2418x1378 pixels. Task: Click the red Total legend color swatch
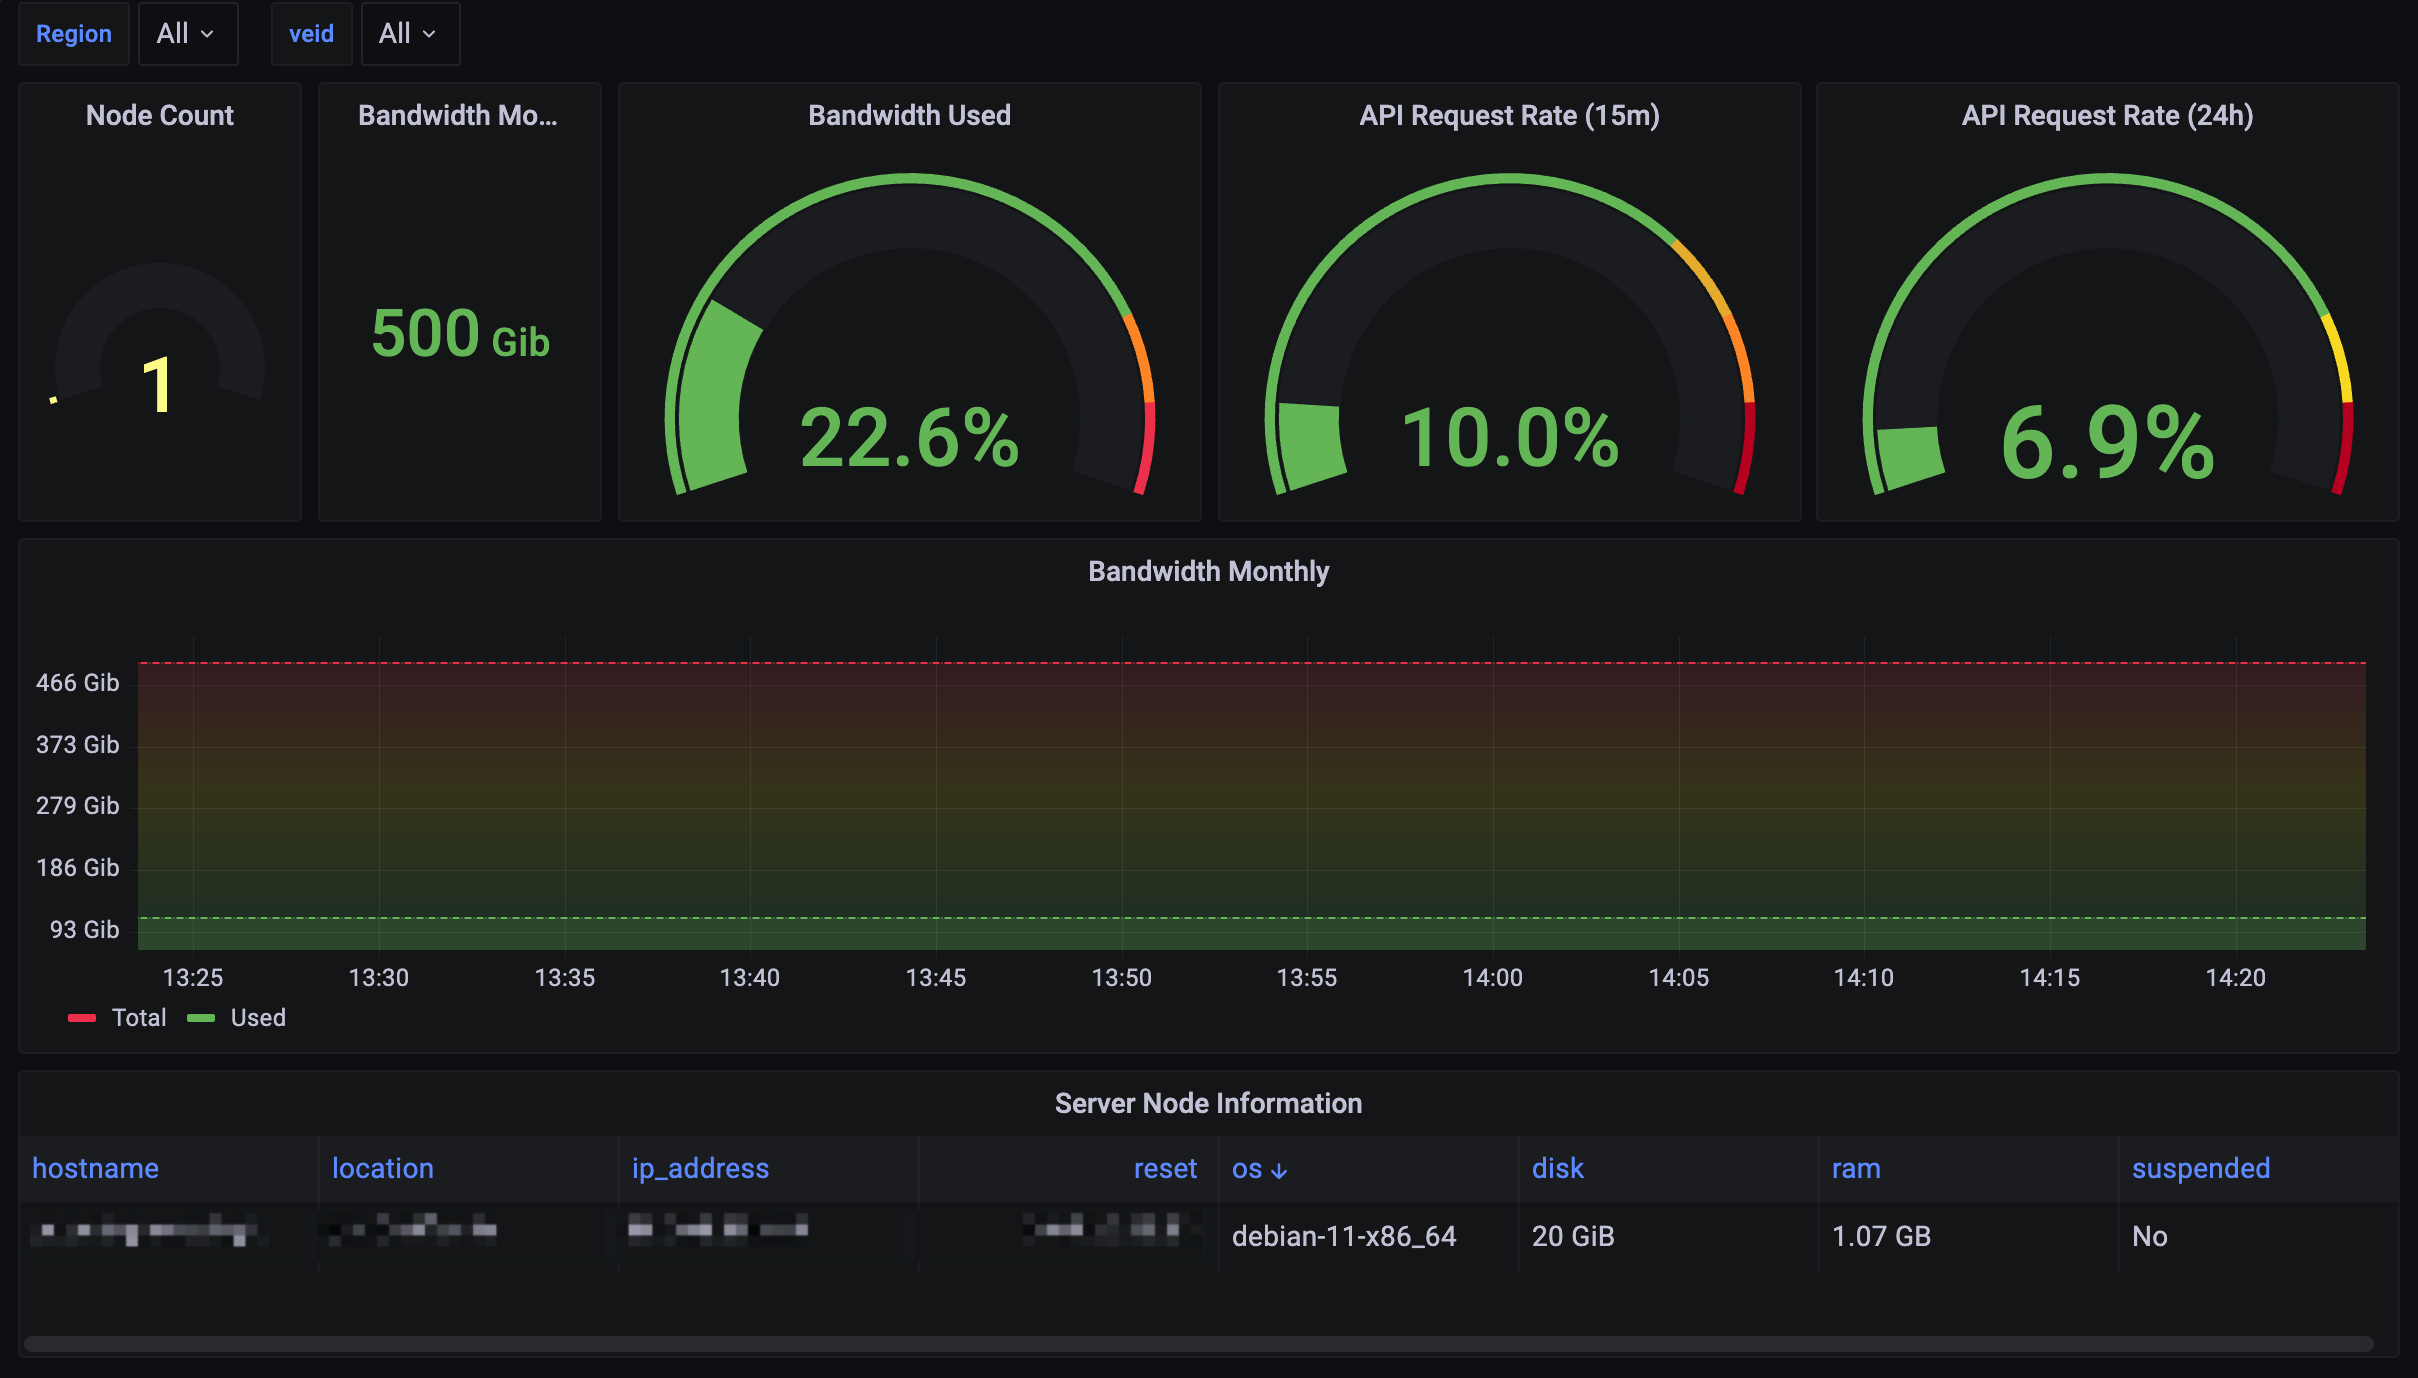tap(82, 1018)
